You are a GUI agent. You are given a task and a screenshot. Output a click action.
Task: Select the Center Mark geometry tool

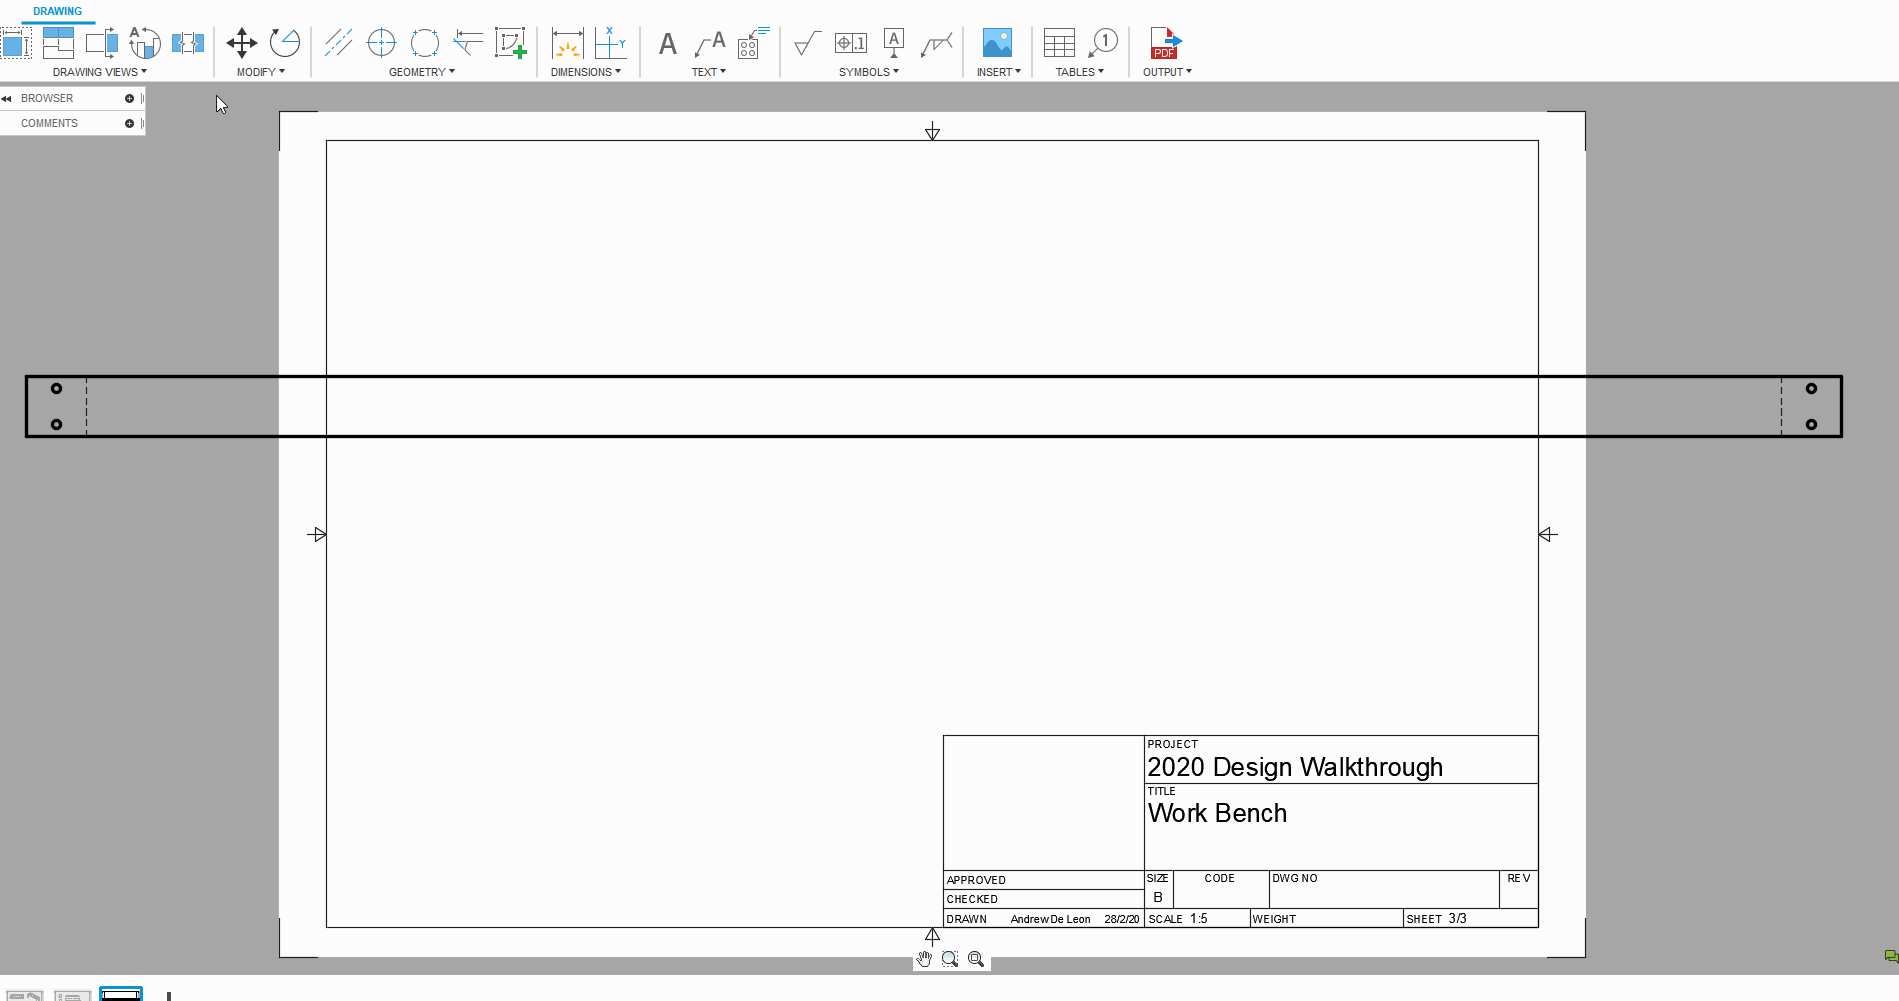point(381,43)
